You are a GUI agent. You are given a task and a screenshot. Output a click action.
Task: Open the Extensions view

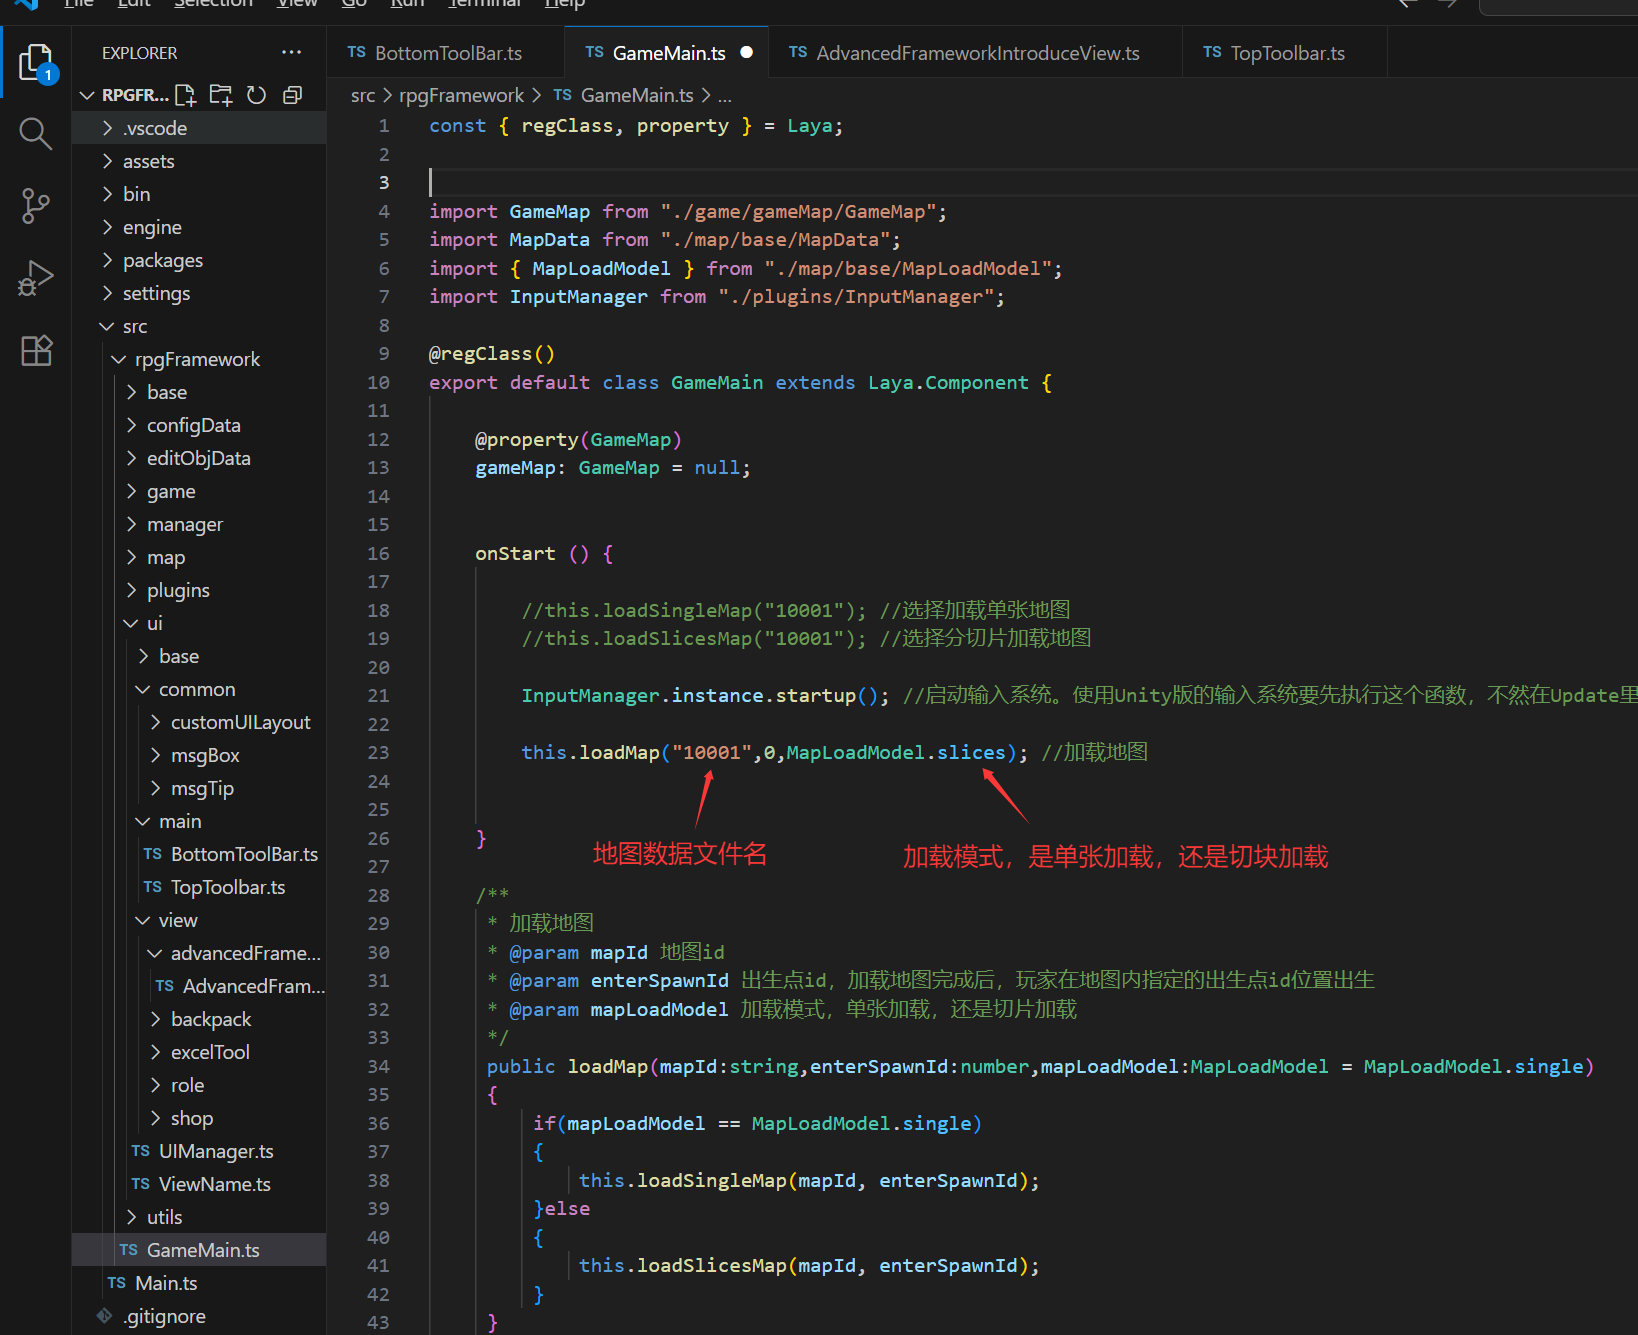pos(36,350)
